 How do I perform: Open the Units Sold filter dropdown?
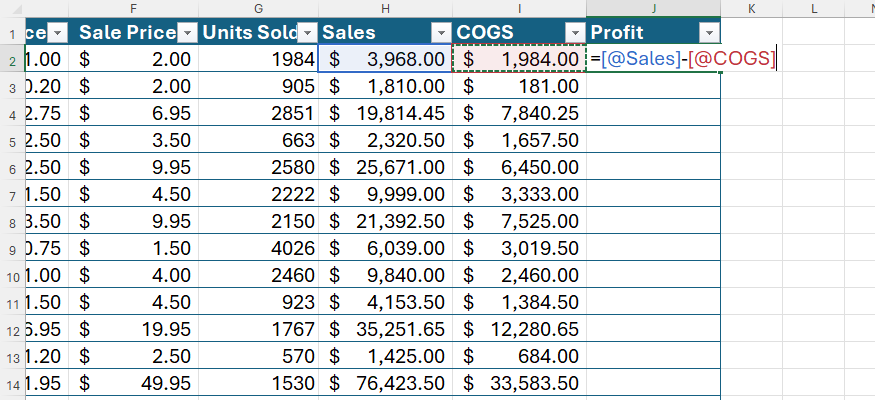[307, 33]
